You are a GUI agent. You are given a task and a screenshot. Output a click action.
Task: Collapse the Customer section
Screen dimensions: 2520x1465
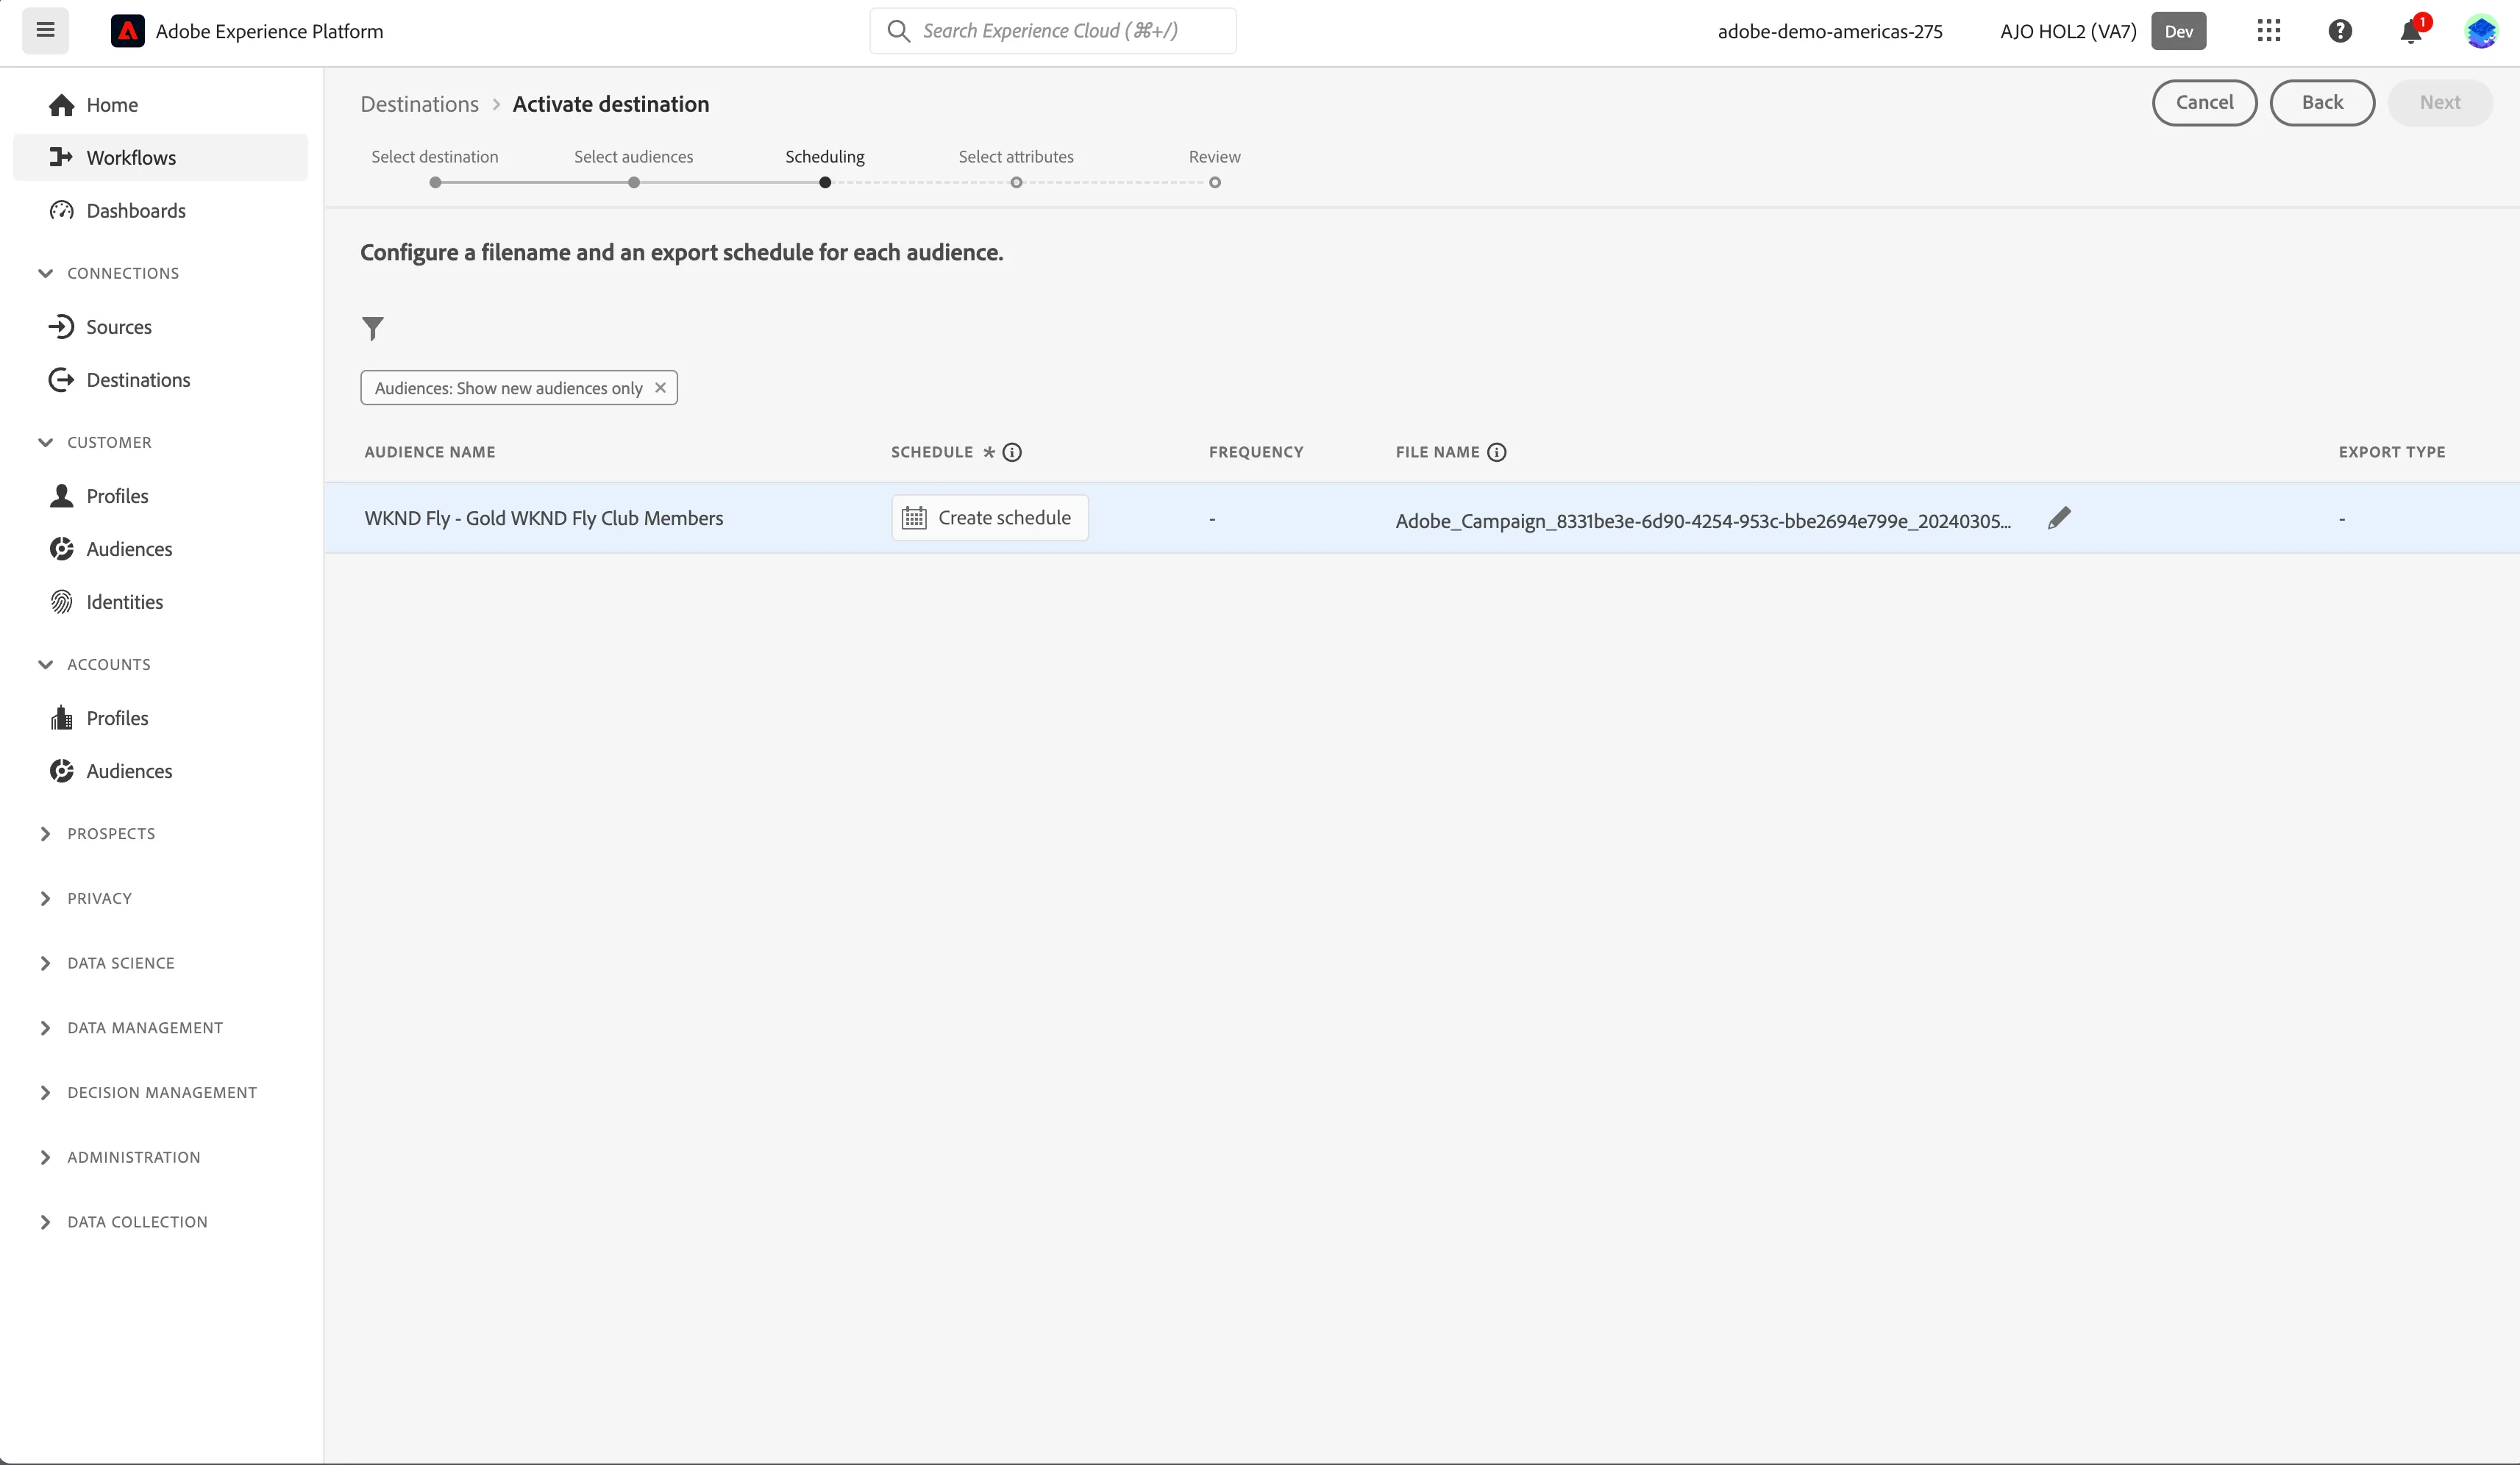(45, 442)
